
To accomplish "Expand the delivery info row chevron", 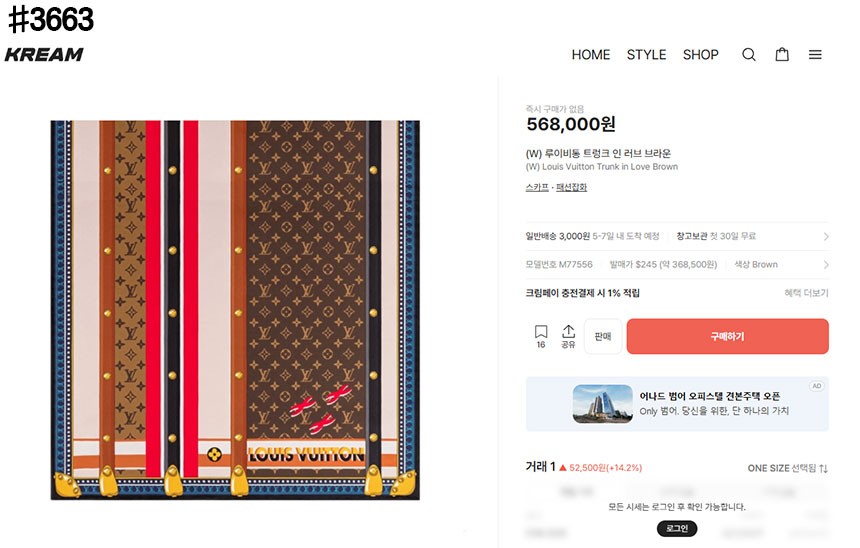I will [825, 237].
